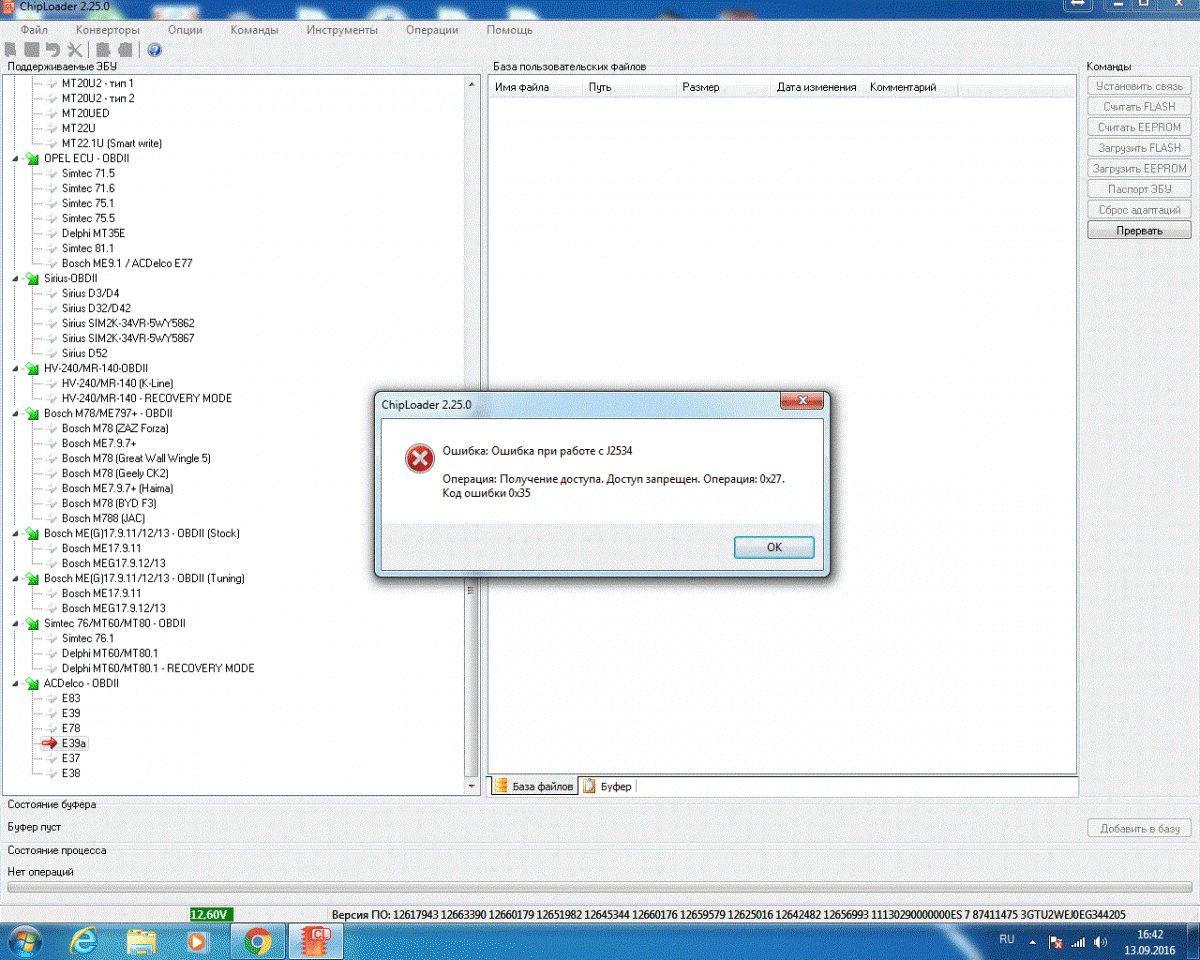Screen dimensions: 1200x960
Task: Open the Файл menu
Action: (x=34, y=30)
